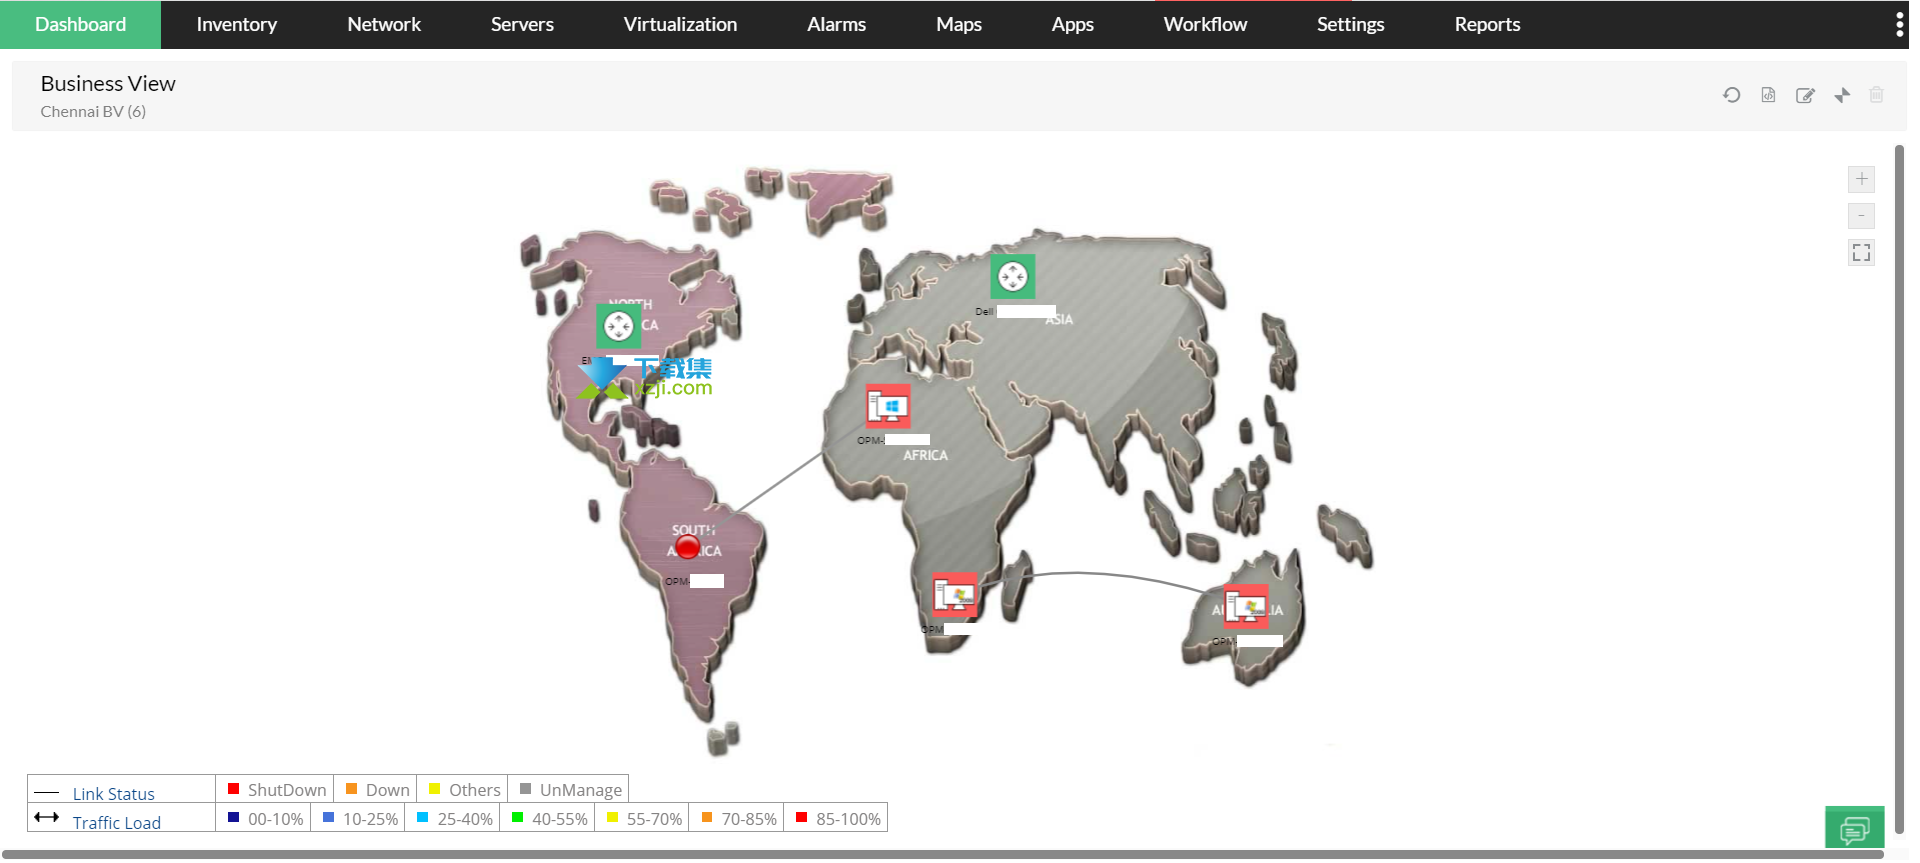Click the AFRICA label on the map
Image resolution: width=1920 pixels, height=863 pixels.
click(x=925, y=455)
